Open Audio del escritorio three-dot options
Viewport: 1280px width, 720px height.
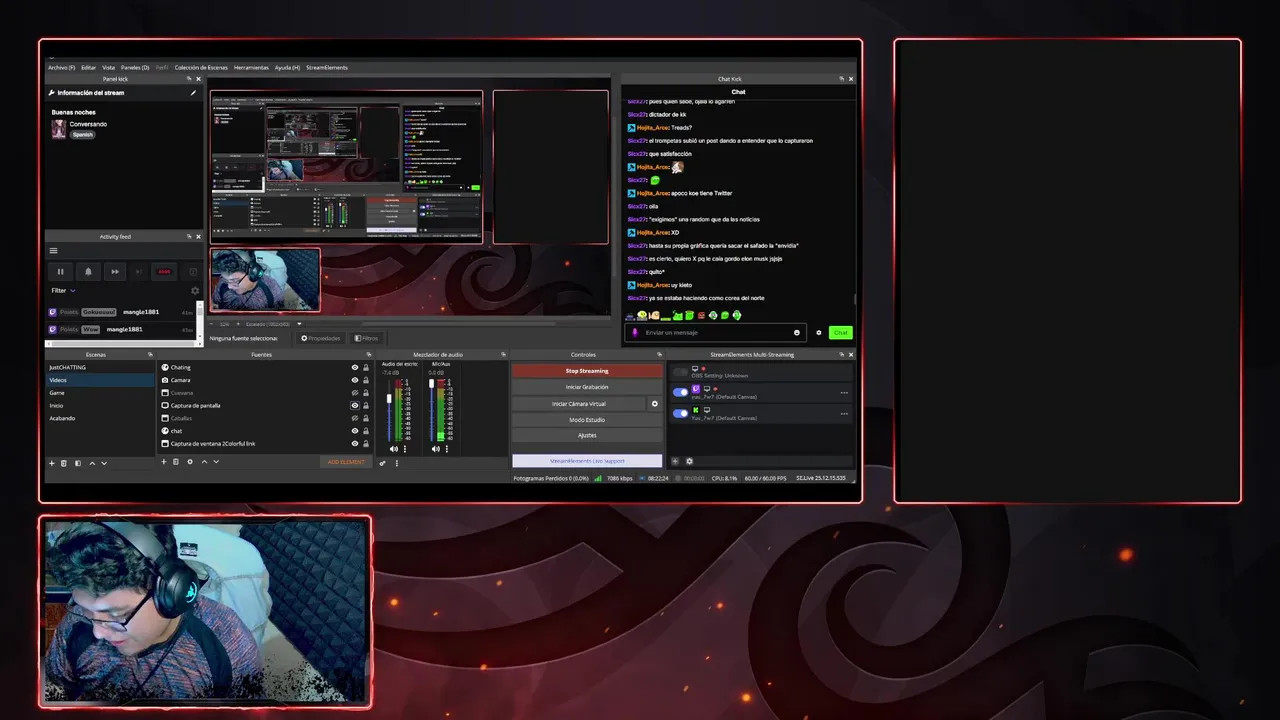405,449
